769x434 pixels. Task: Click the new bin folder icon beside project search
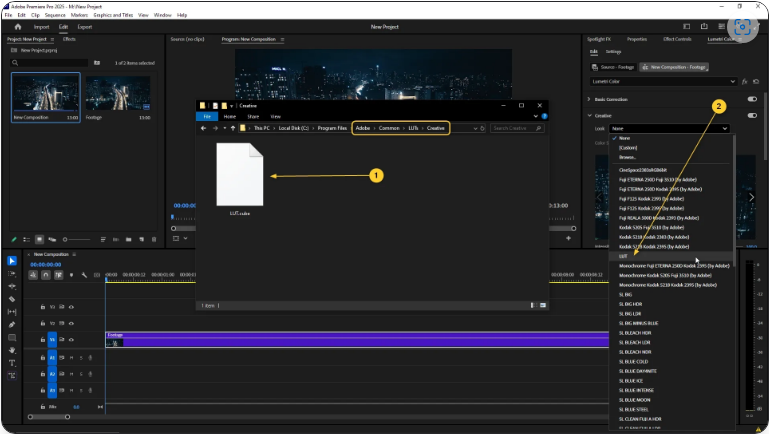[x=97, y=63]
